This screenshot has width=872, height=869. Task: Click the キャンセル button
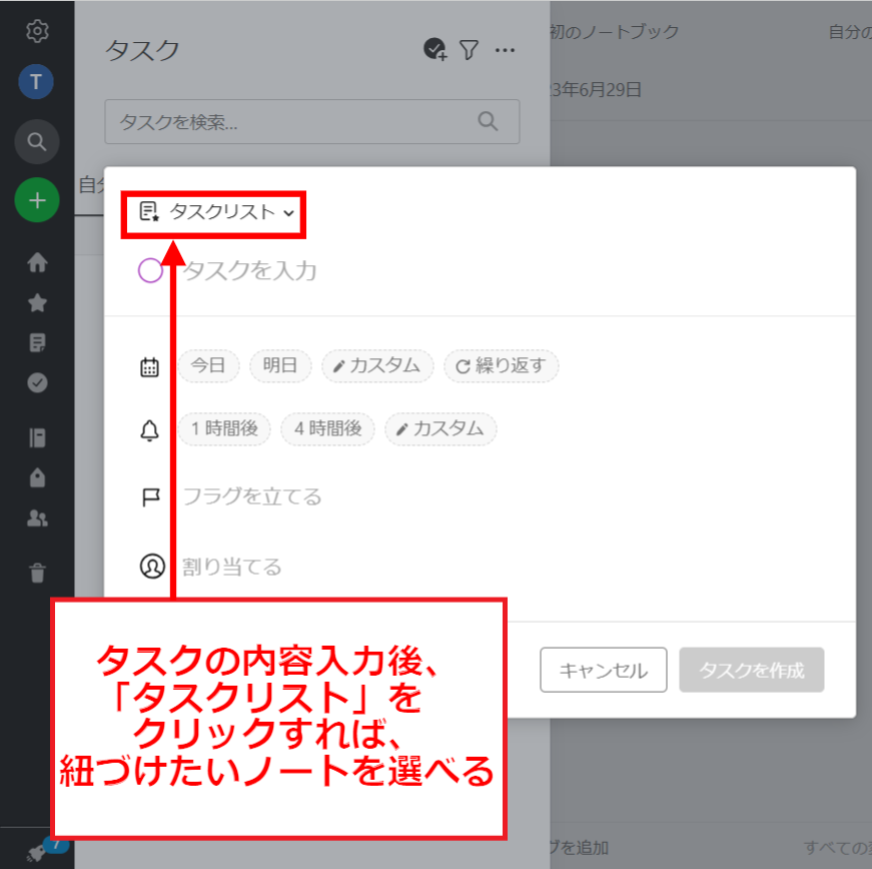pos(603,670)
